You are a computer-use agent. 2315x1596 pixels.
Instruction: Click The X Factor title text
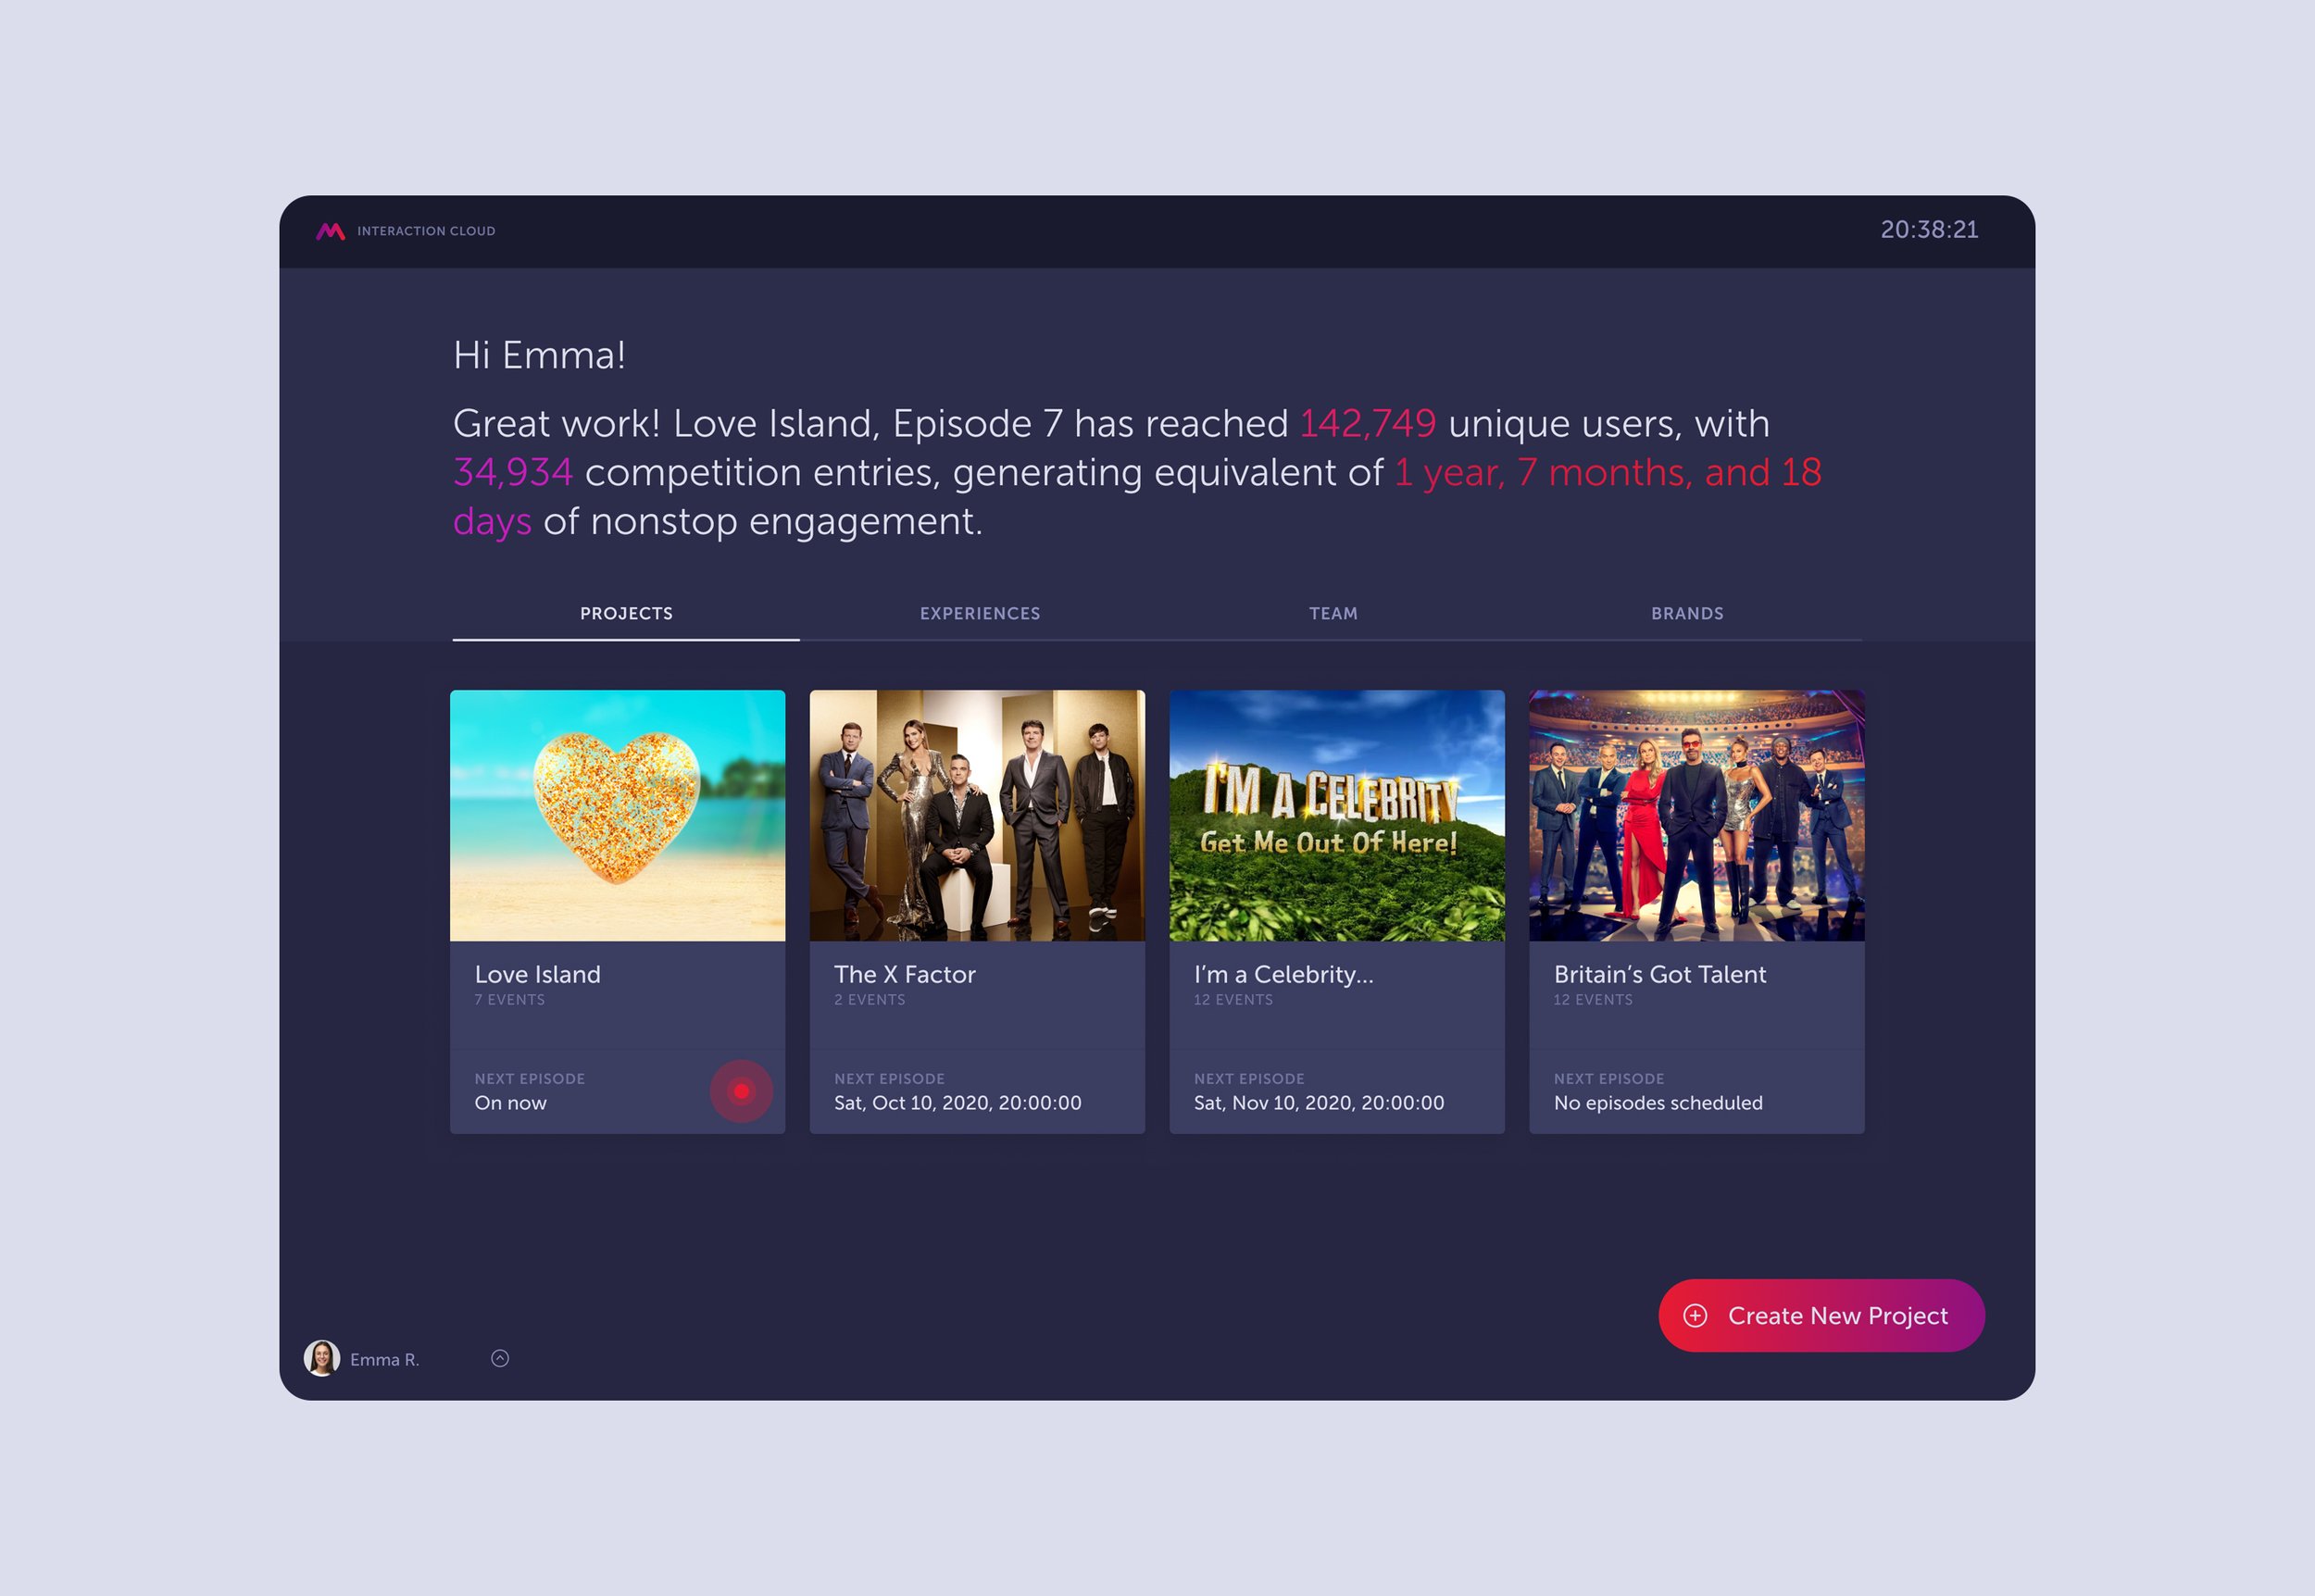tap(904, 974)
